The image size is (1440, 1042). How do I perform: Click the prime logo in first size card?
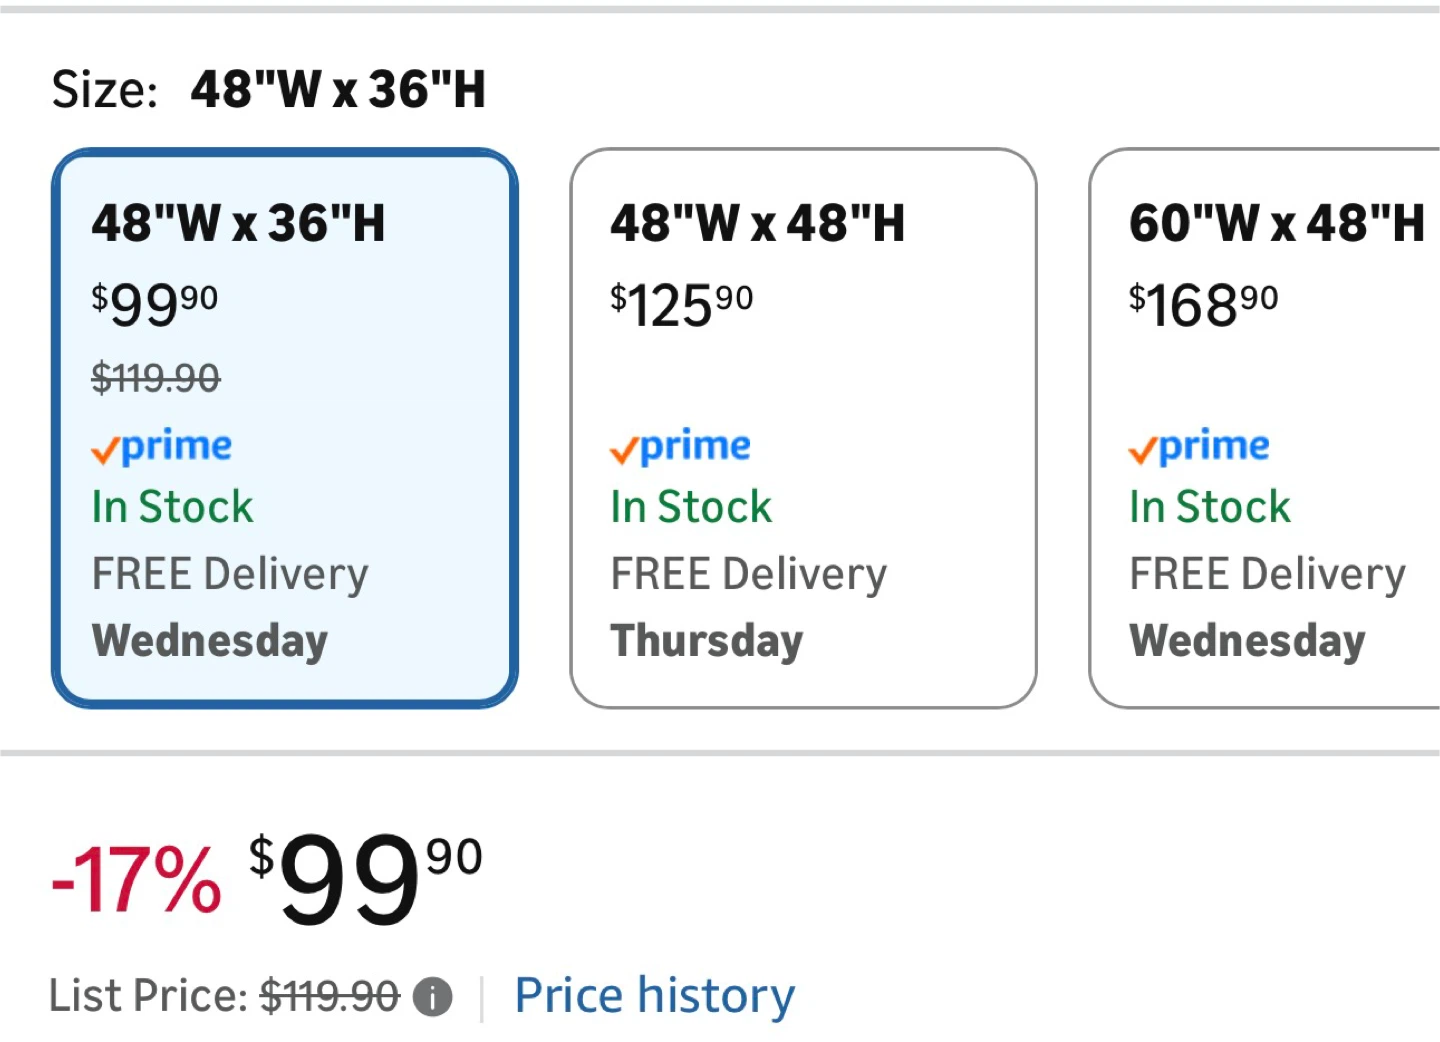(x=162, y=446)
